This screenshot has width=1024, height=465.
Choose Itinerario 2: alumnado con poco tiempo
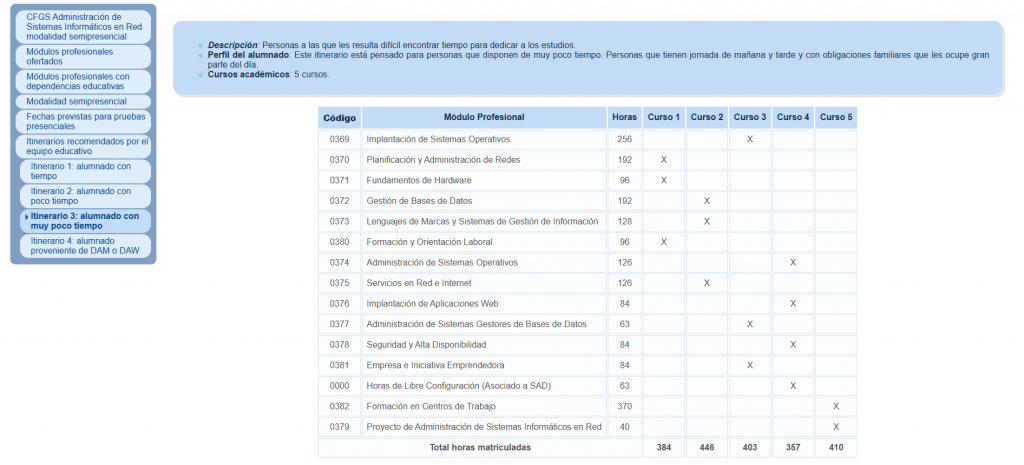(86, 196)
